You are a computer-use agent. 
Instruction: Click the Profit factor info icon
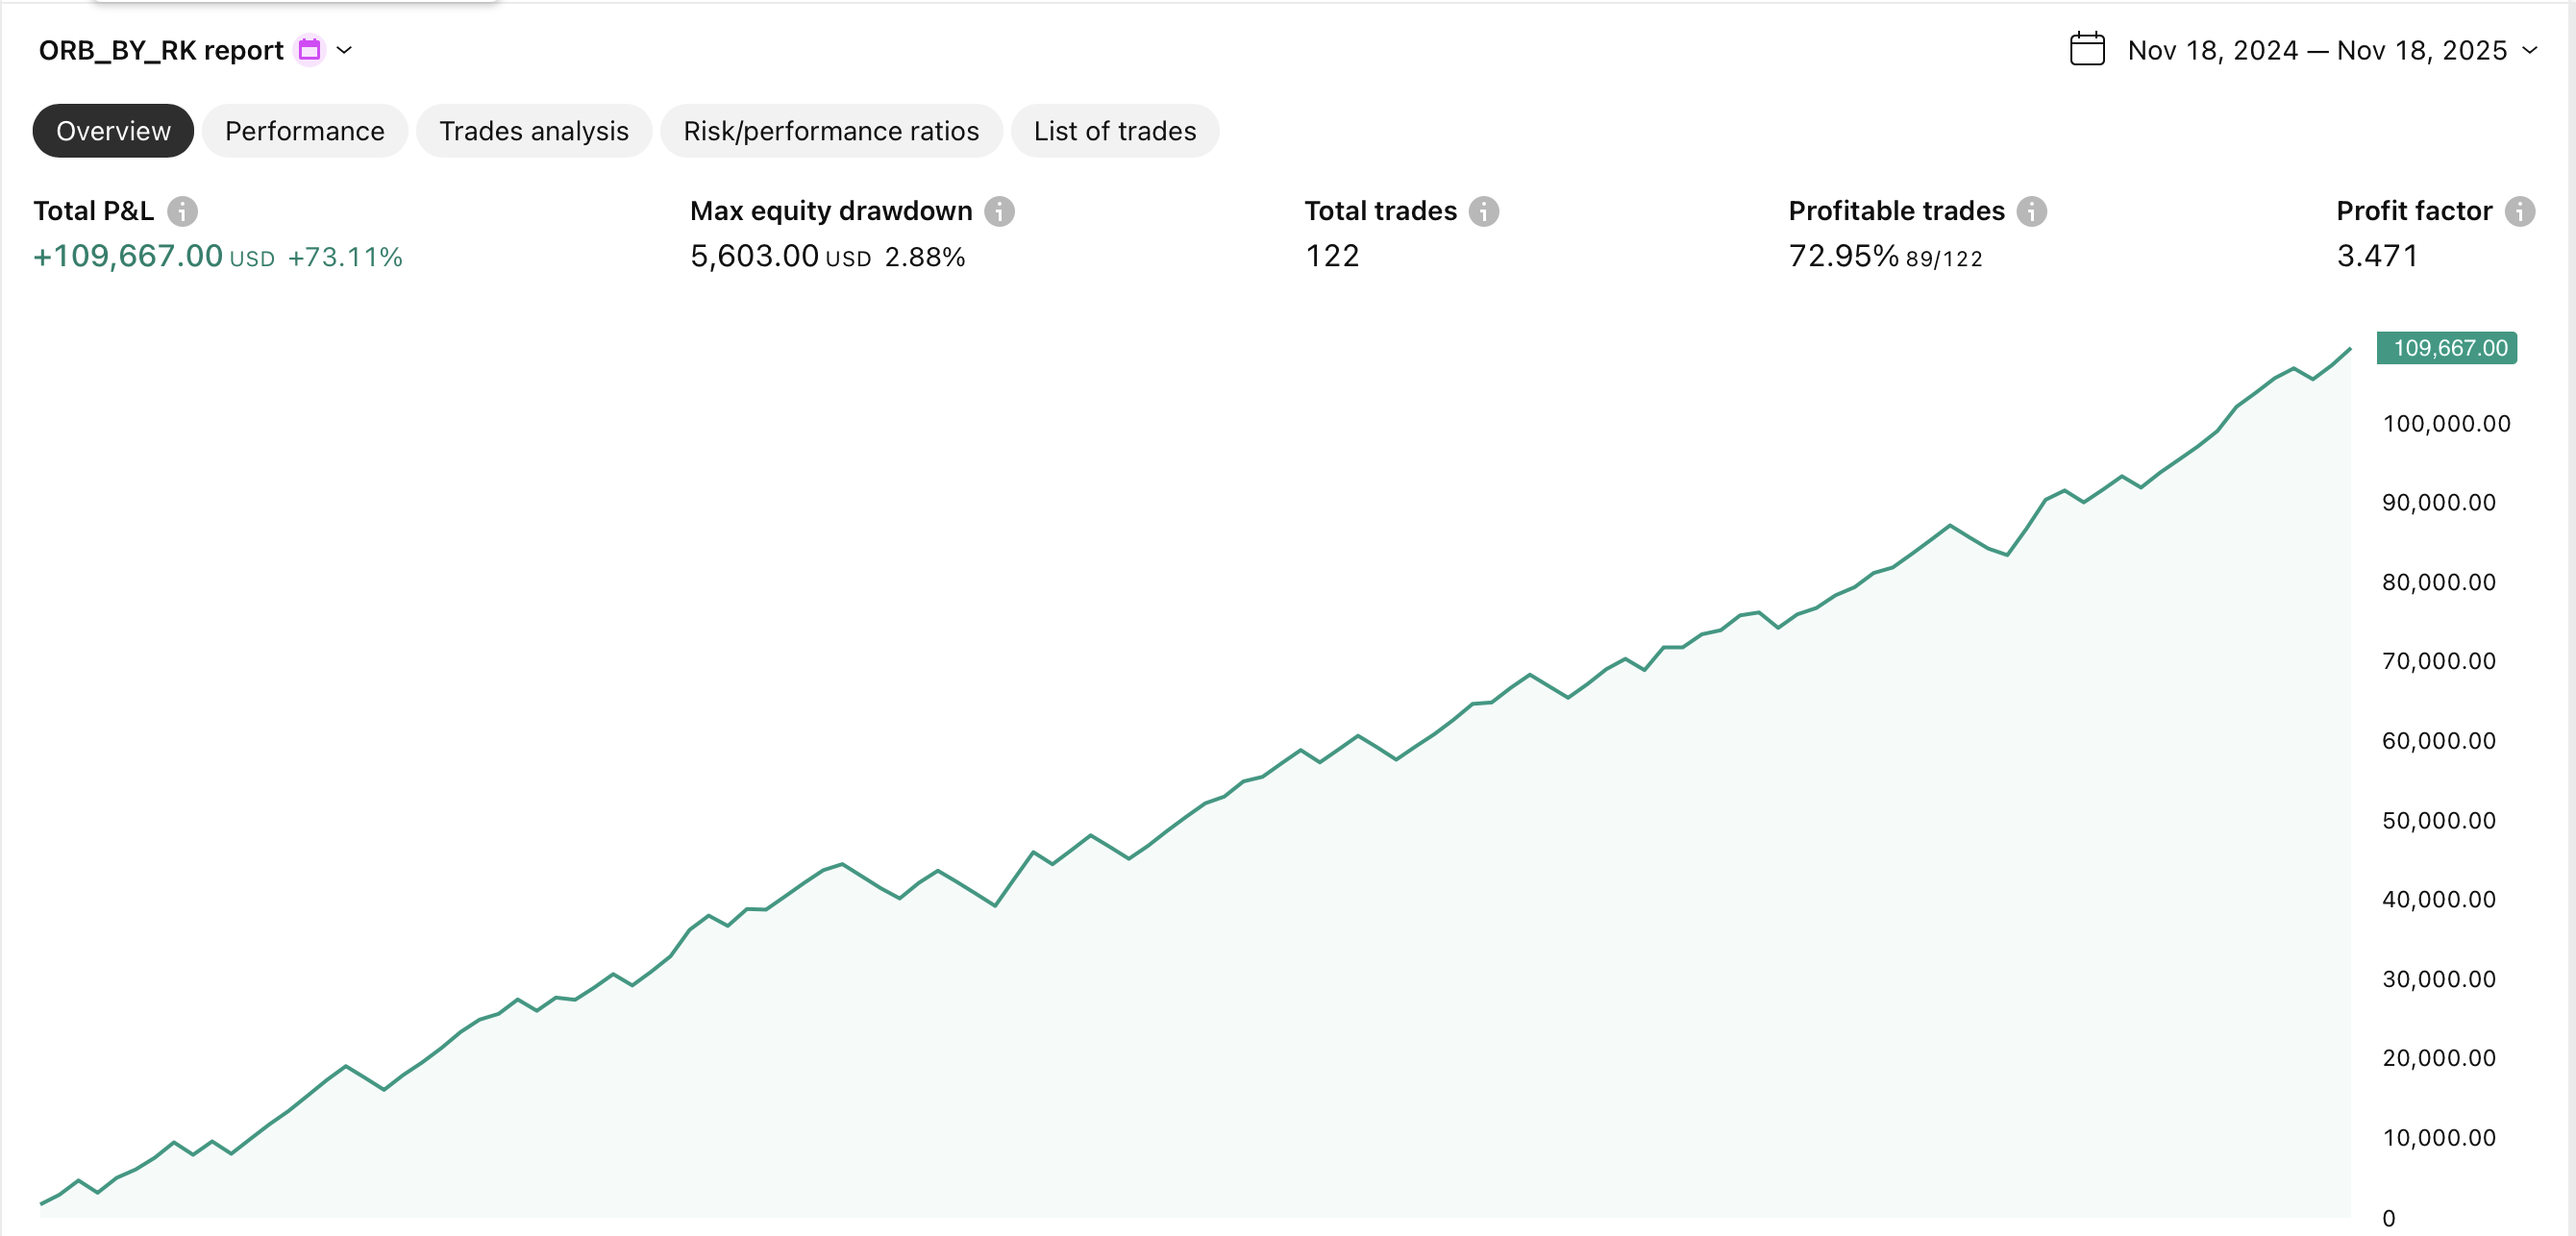pyautogui.click(x=2520, y=211)
